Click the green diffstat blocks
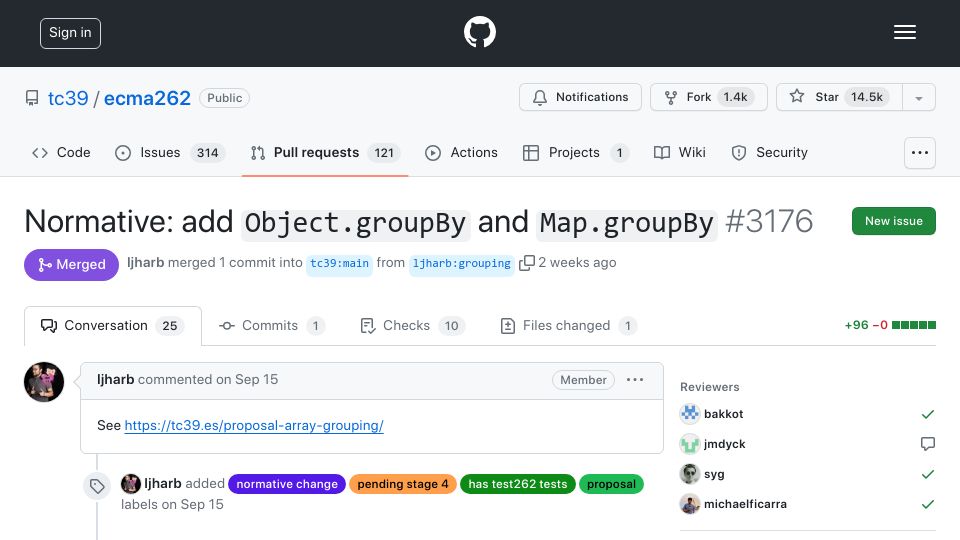Image resolution: width=960 pixels, height=540 pixels. [913, 325]
